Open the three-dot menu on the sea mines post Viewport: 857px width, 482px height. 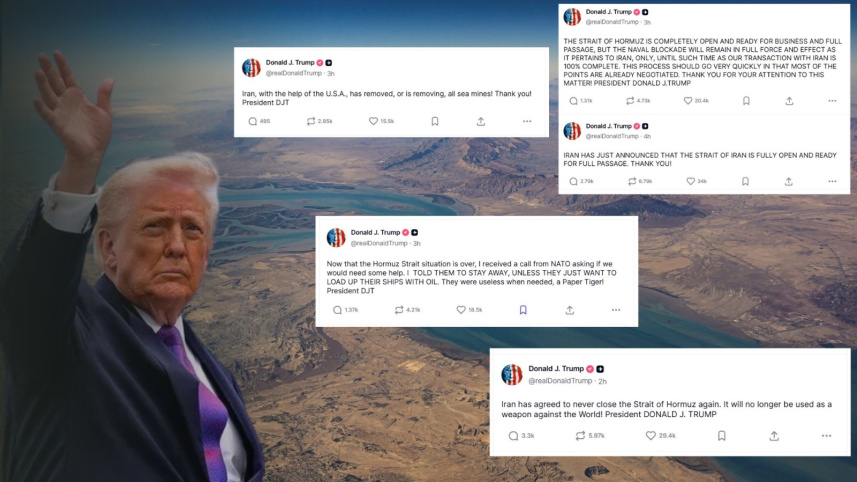(x=527, y=121)
